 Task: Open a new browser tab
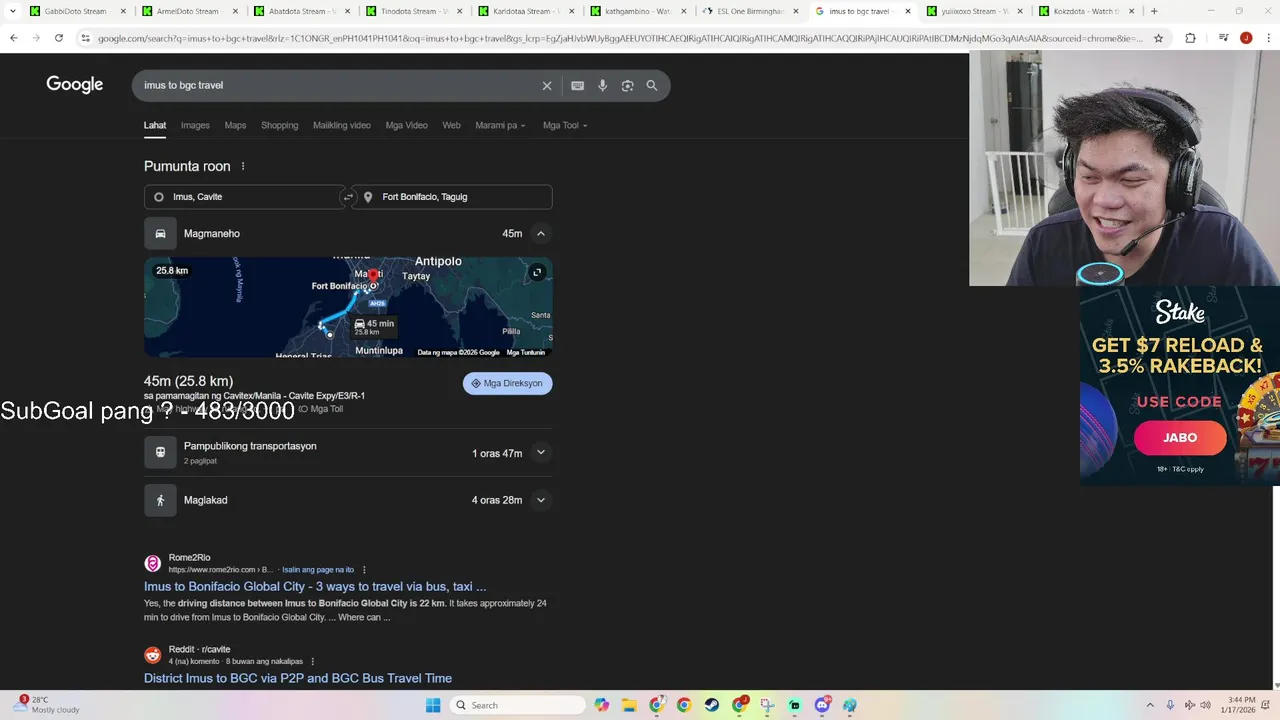point(1154,11)
